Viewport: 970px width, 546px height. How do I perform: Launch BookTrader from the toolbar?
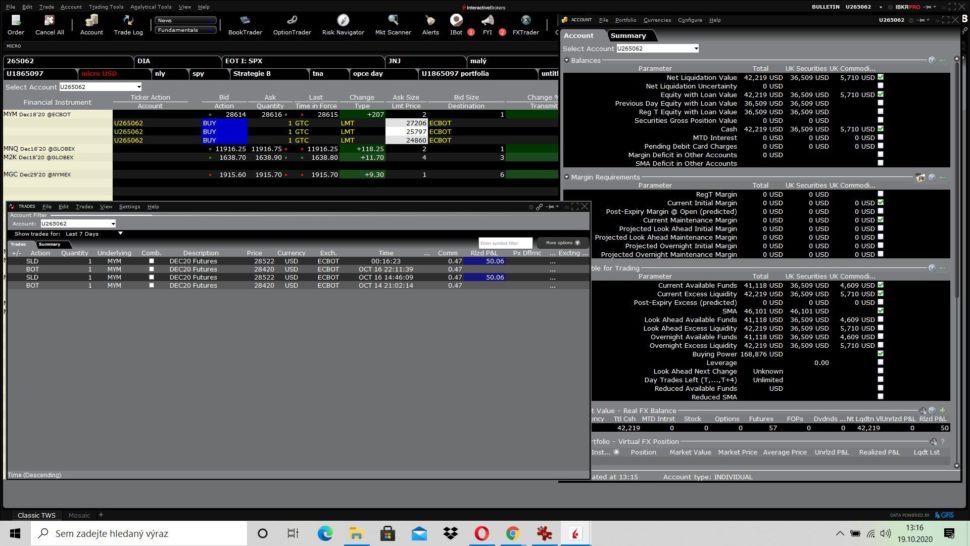[245, 25]
